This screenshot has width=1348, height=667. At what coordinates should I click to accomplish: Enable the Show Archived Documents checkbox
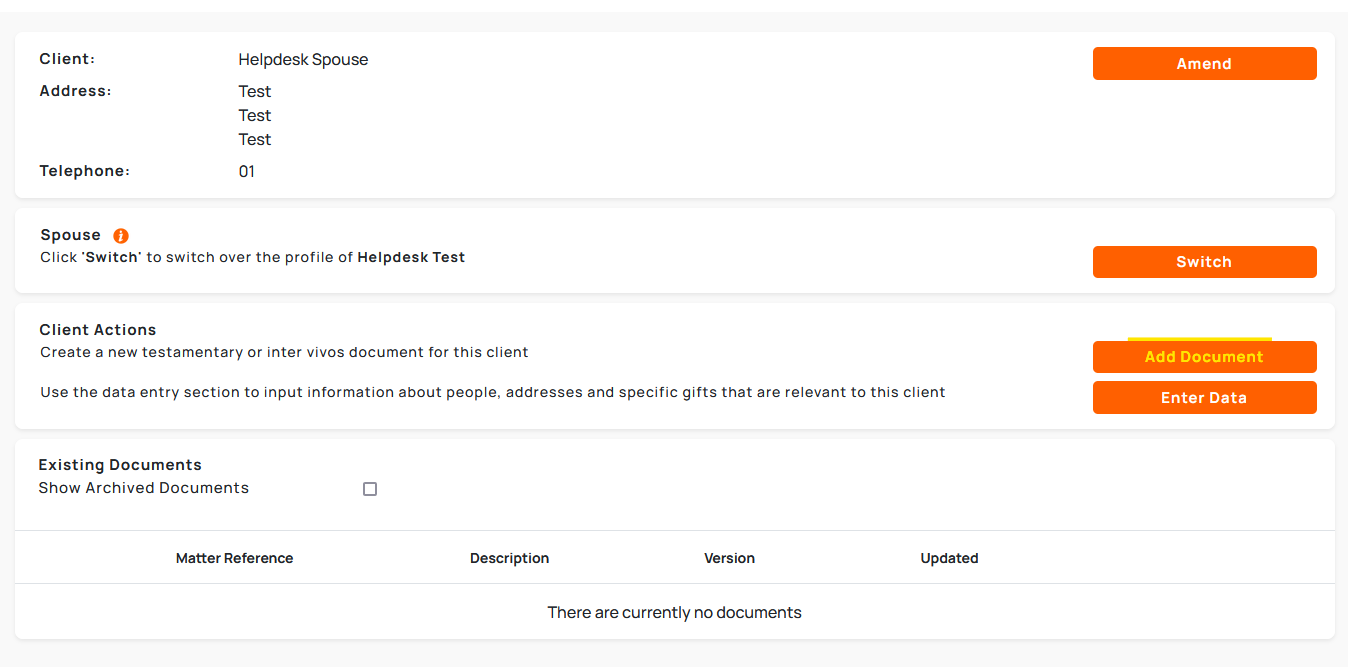tap(370, 489)
